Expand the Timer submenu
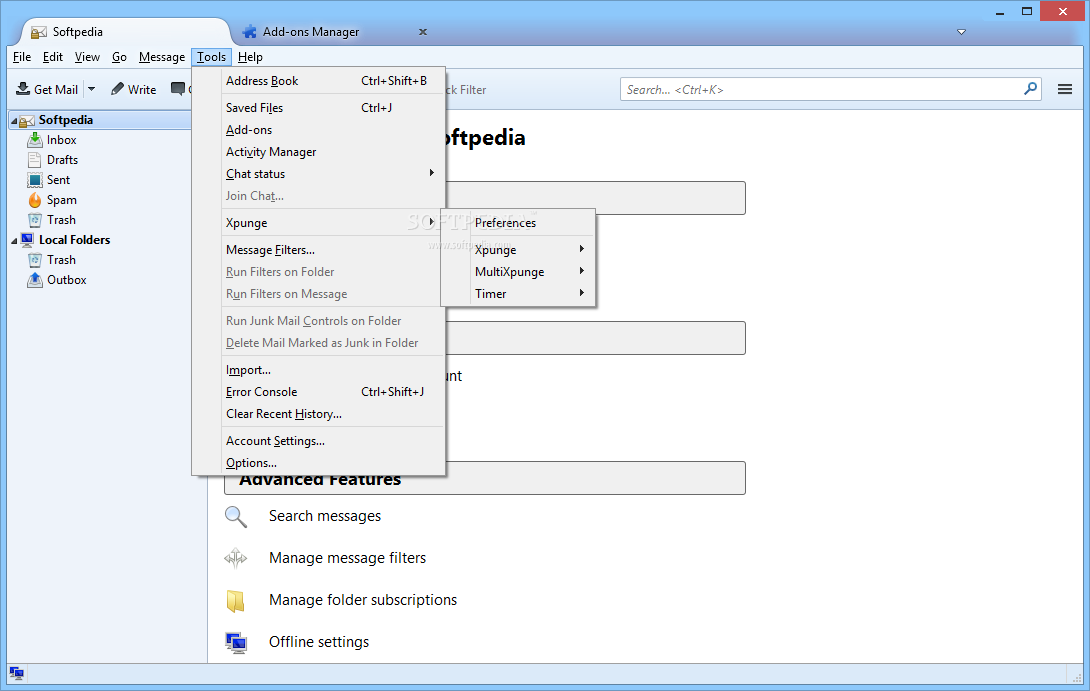The height and width of the screenshot is (691, 1090). point(582,293)
